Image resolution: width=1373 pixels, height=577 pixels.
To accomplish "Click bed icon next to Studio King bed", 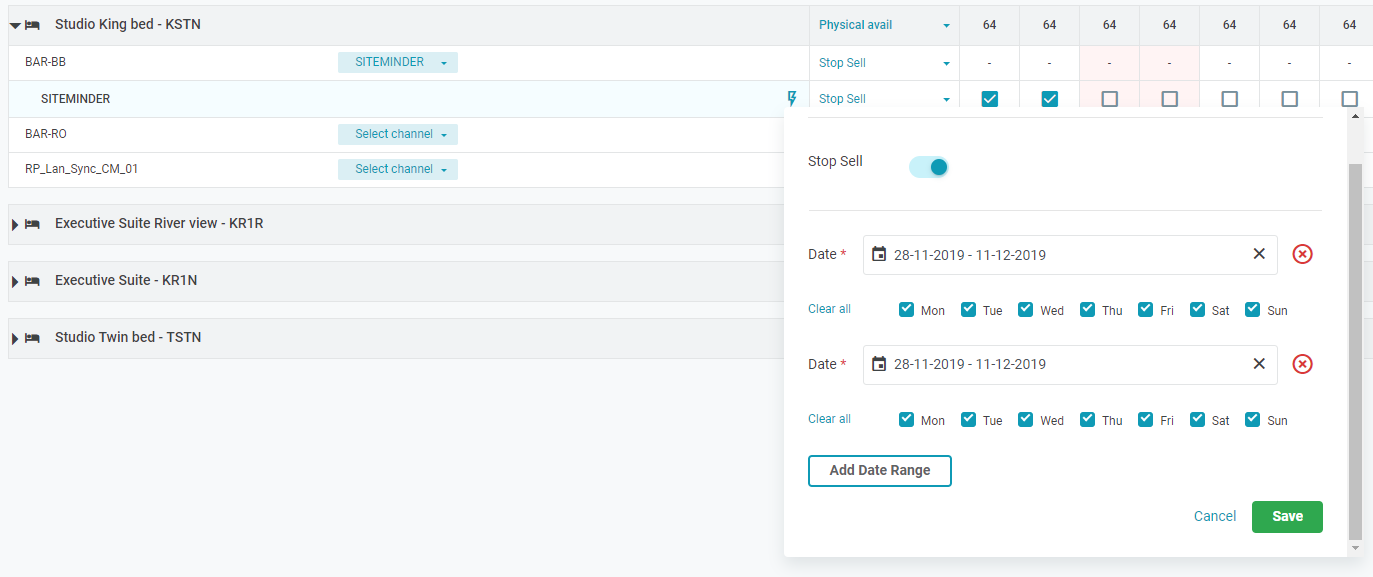I will point(32,24).
